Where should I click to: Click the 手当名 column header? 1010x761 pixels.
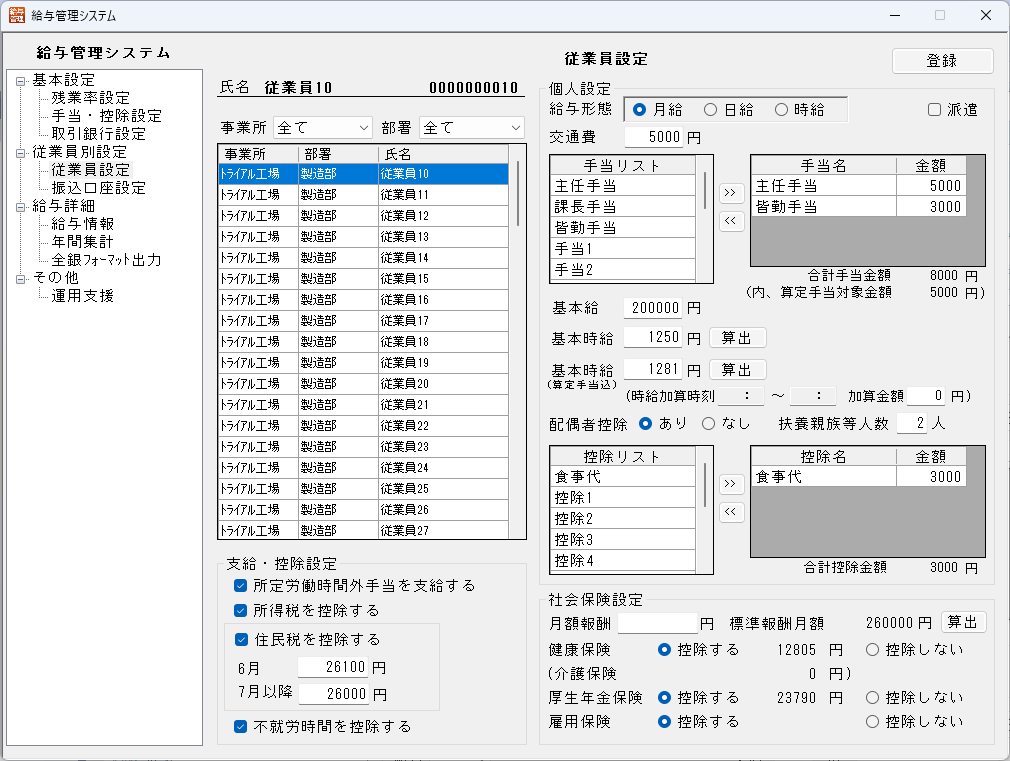(x=823, y=166)
